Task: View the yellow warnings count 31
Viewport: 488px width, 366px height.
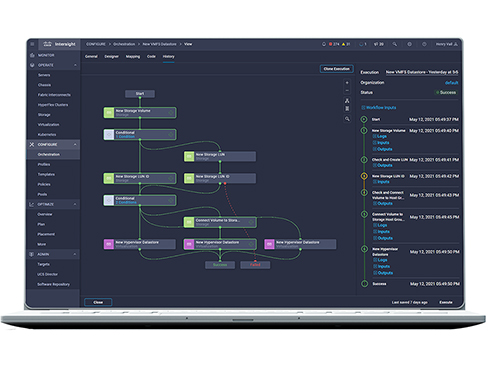Action: click(346, 44)
